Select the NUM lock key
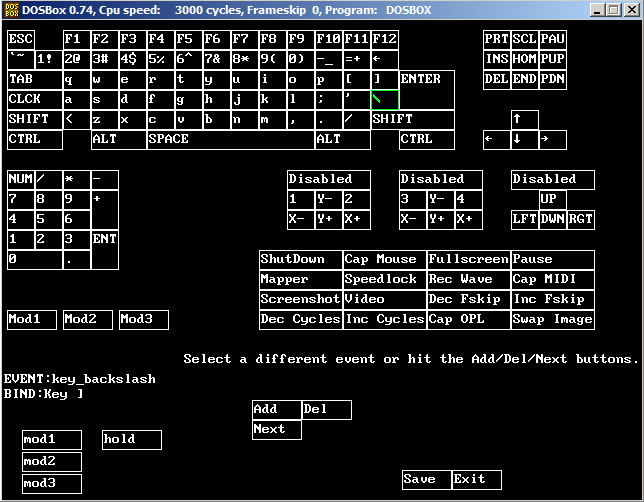The height and width of the screenshot is (502, 644). coord(21,180)
